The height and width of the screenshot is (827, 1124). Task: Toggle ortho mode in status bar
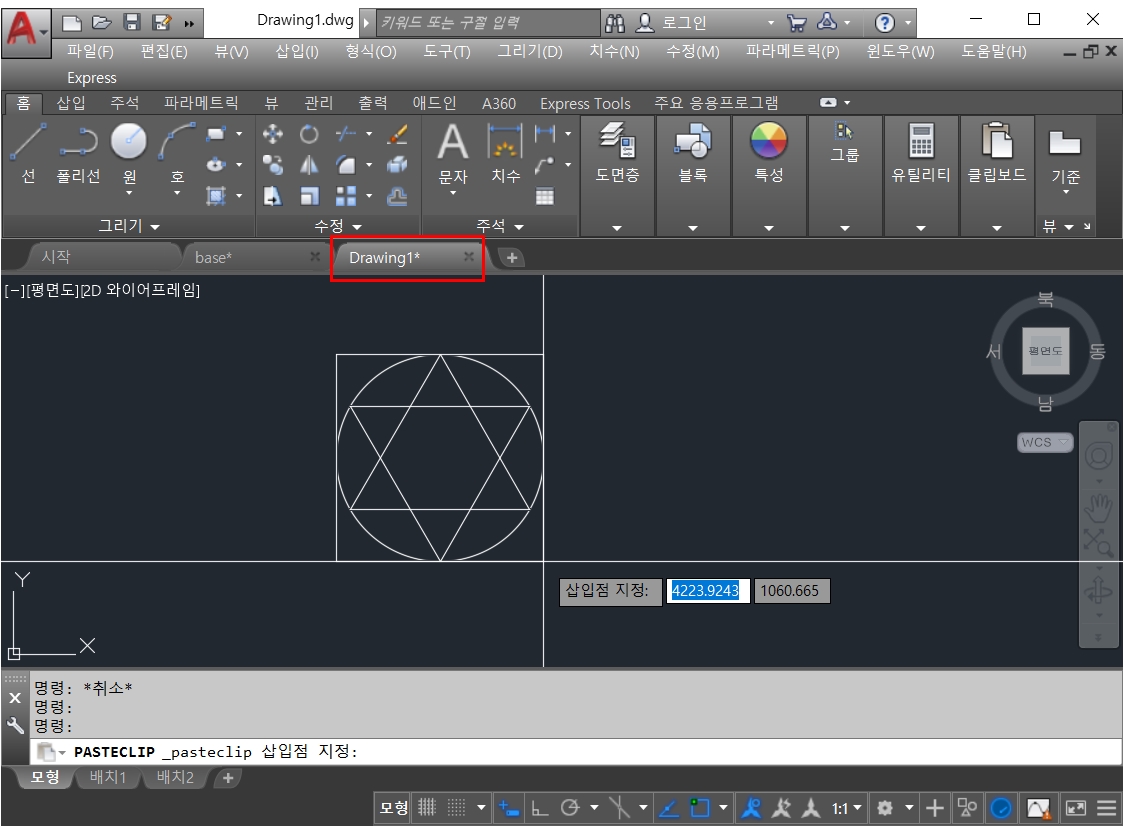tap(540, 808)
